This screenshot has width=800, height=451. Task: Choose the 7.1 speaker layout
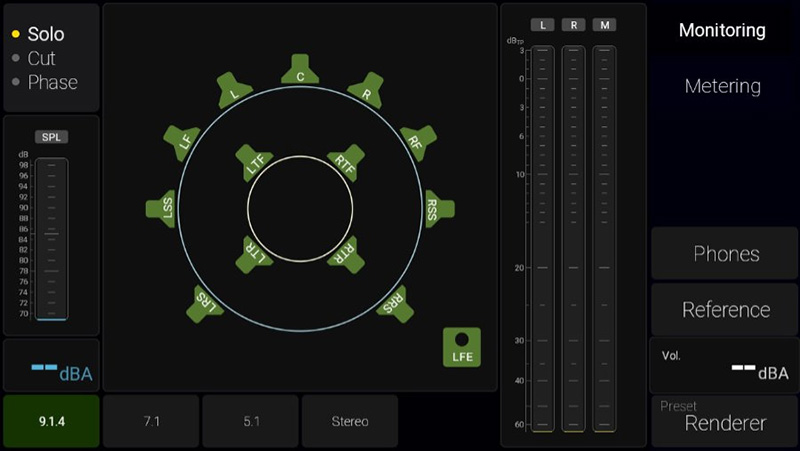[x=151, y=421]
